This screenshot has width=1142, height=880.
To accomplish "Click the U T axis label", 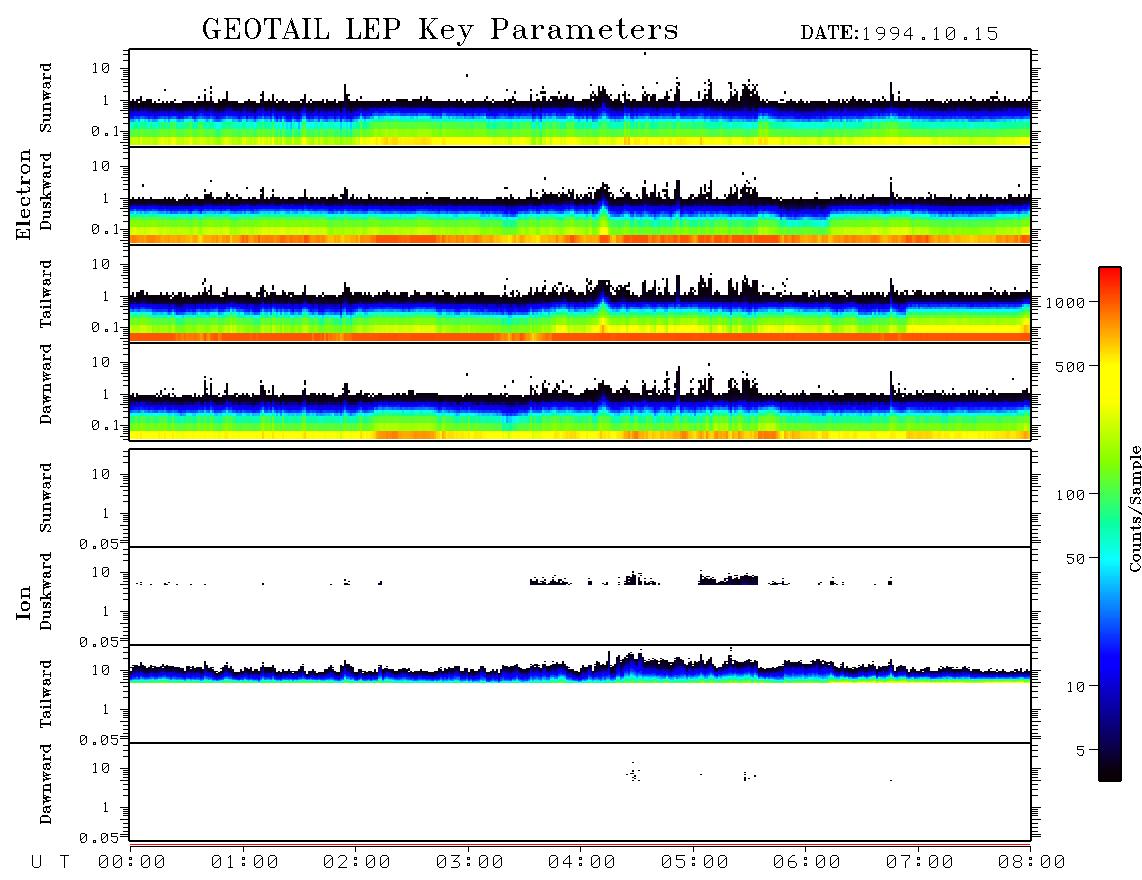I will coord(50,862).
